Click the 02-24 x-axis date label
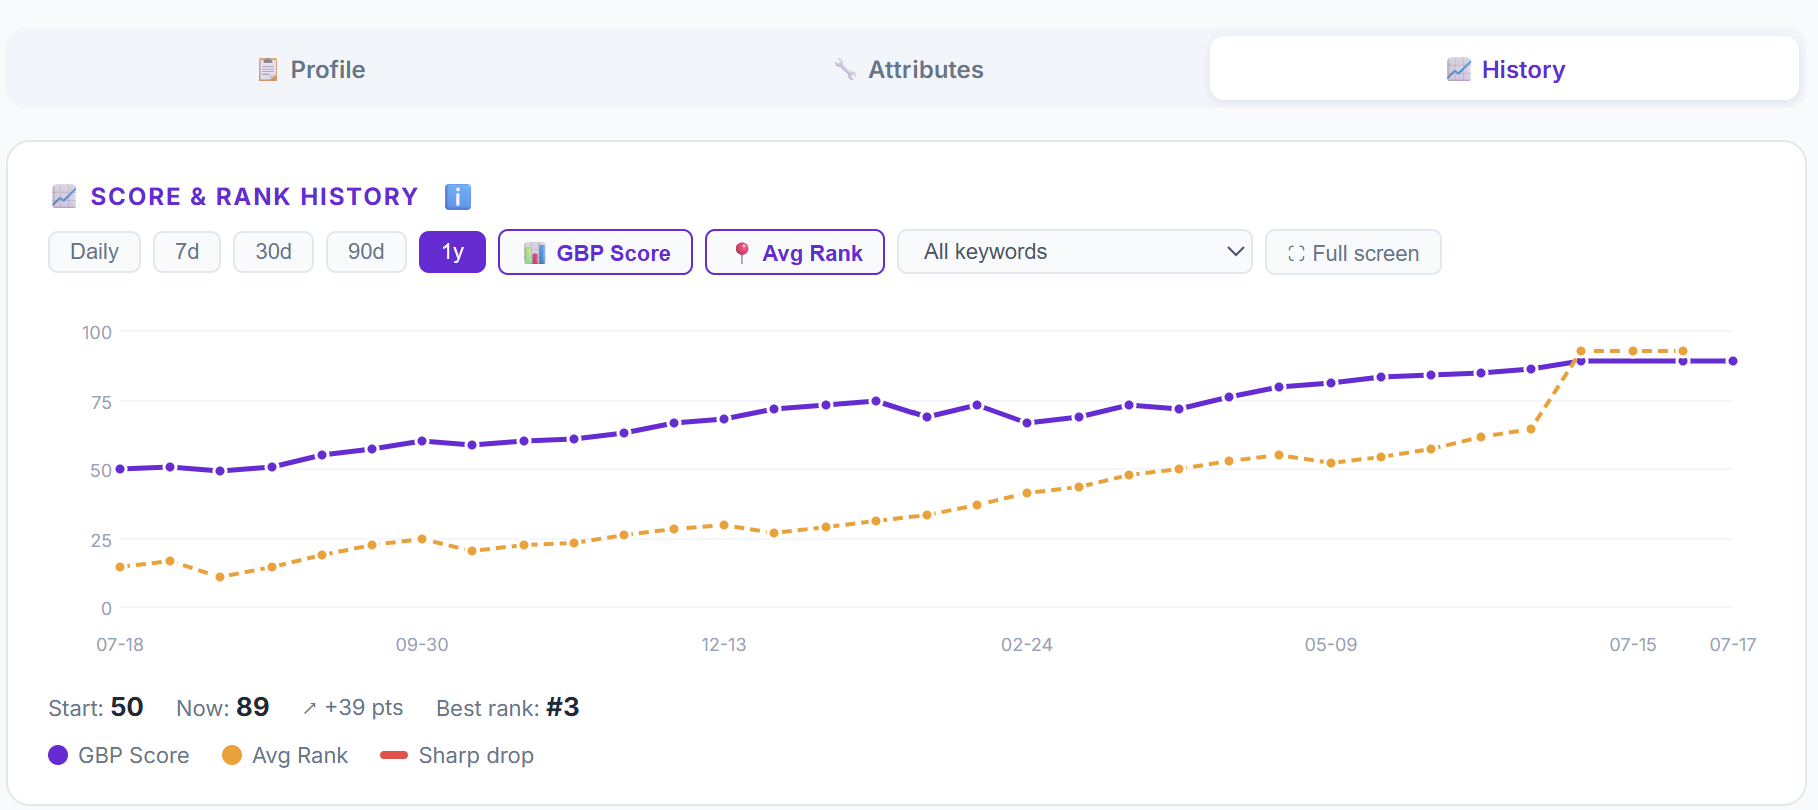Viewport: 1818px width, 810px height. click(1027, 645)
